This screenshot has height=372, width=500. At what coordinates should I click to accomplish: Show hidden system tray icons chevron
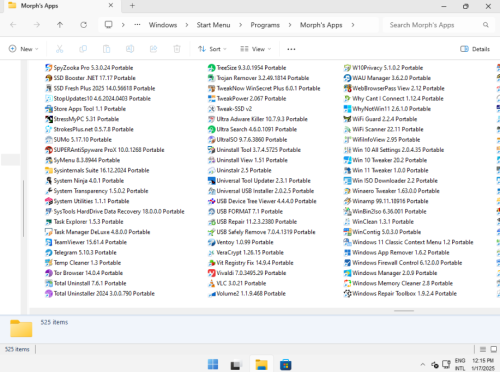click(423, 364)
